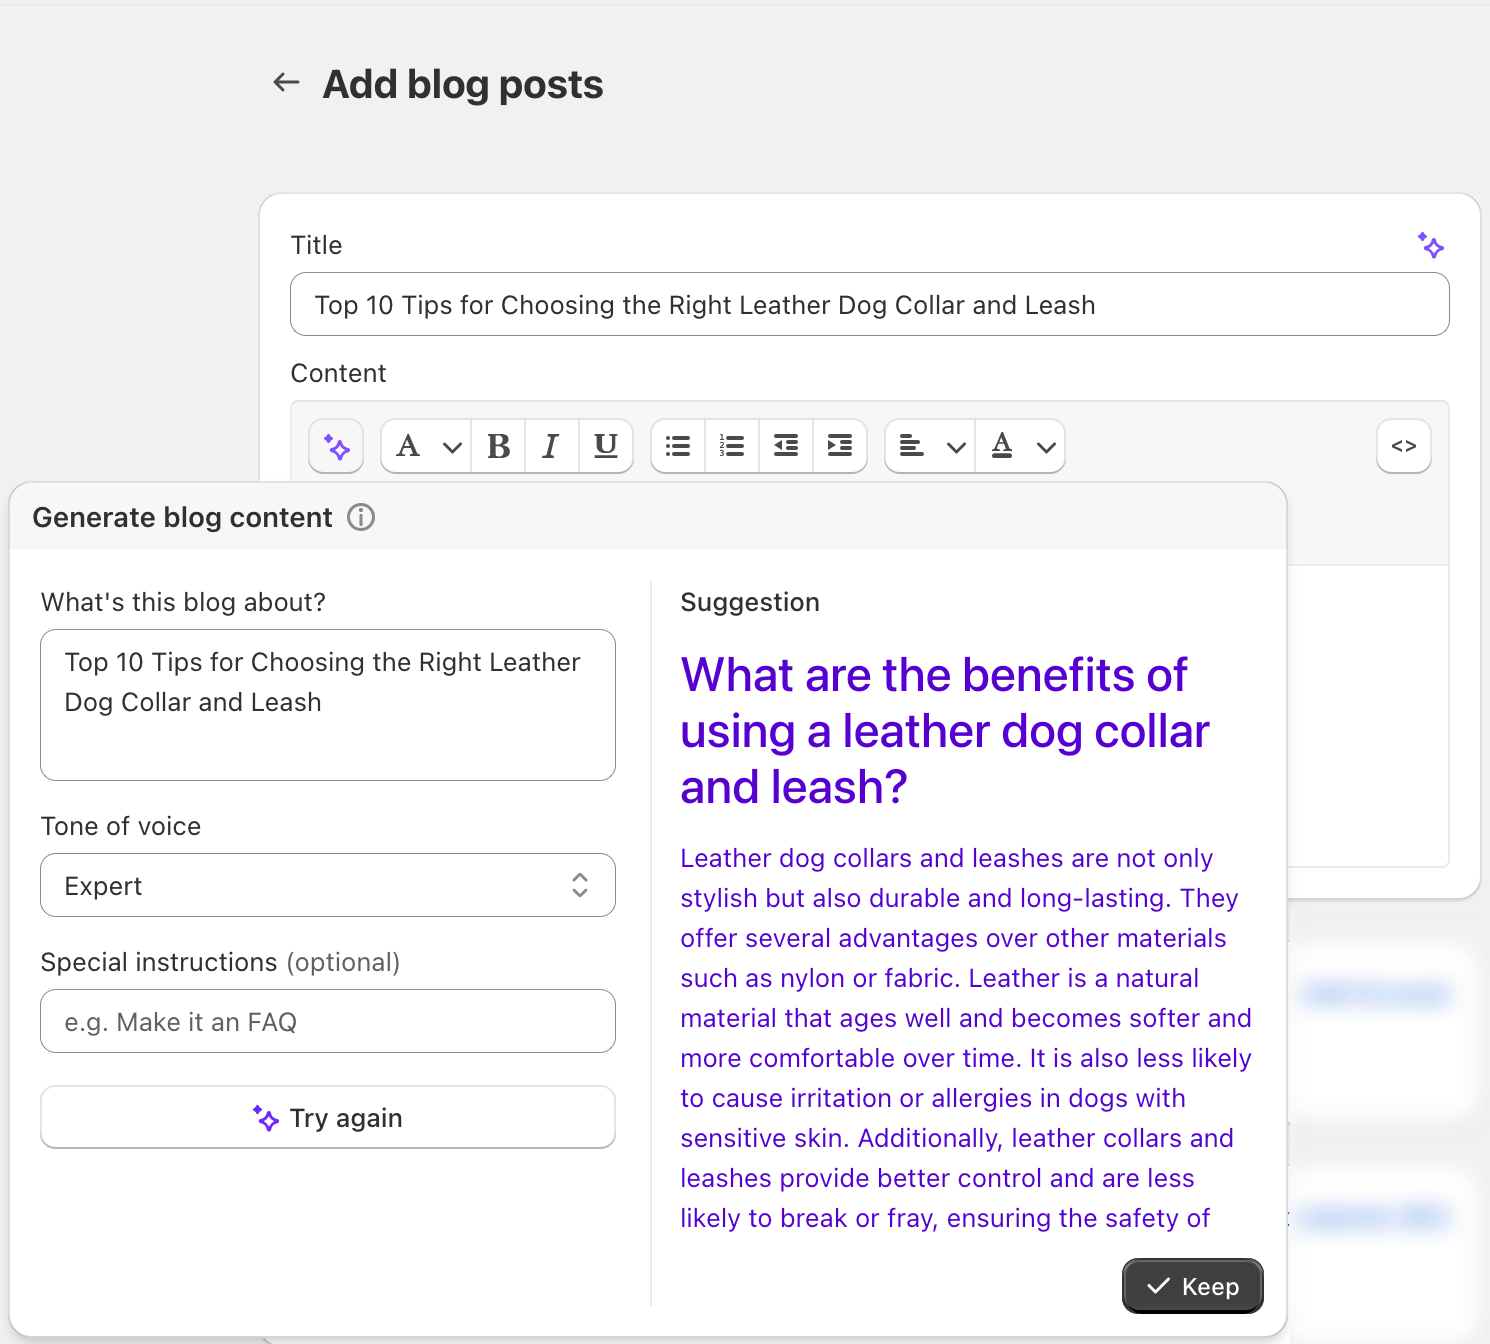Image resolution: width=1490 pixels, height=1344 pixels.
Task: Open AI content generator in editor toolbar
Action: (336, 446)
